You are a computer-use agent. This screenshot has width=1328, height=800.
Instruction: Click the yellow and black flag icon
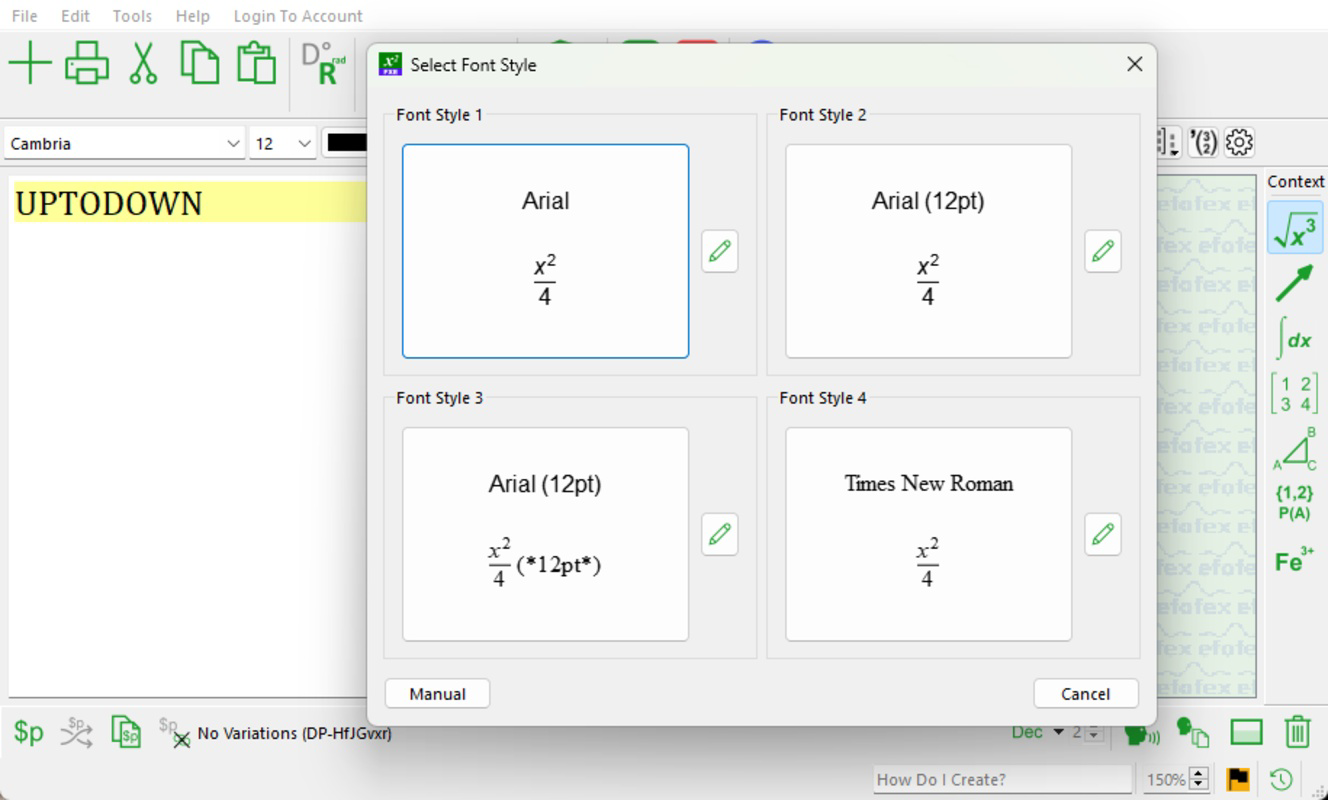pos(1238,779)
